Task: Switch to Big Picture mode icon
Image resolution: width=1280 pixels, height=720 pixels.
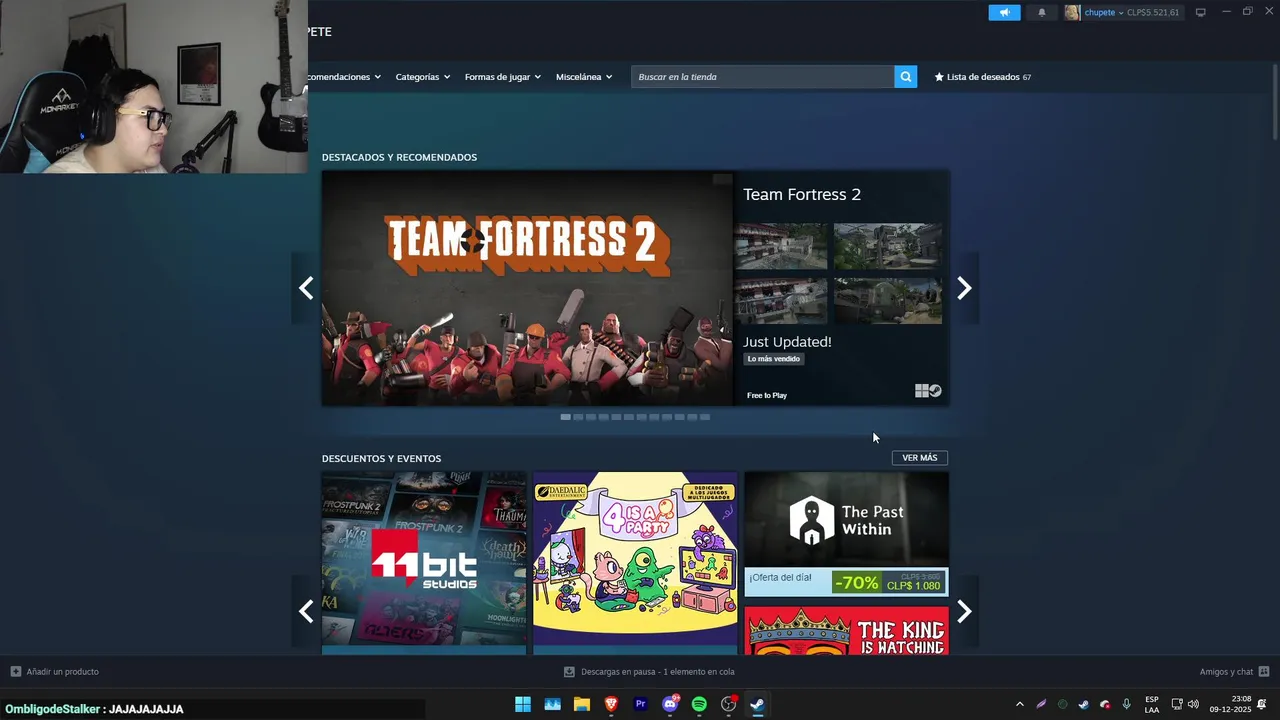Action: 1201,12
